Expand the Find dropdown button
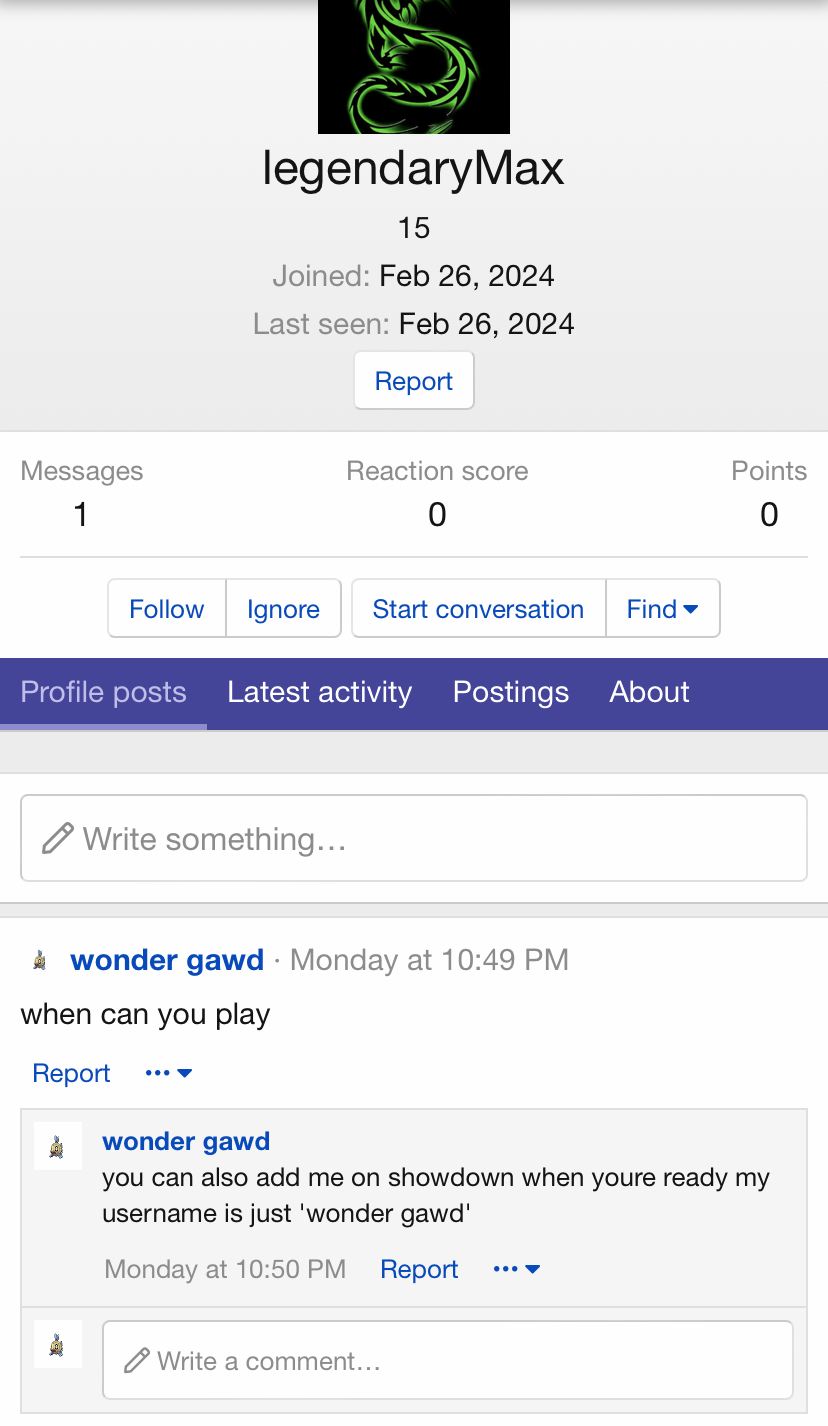 tap(662, 609)
